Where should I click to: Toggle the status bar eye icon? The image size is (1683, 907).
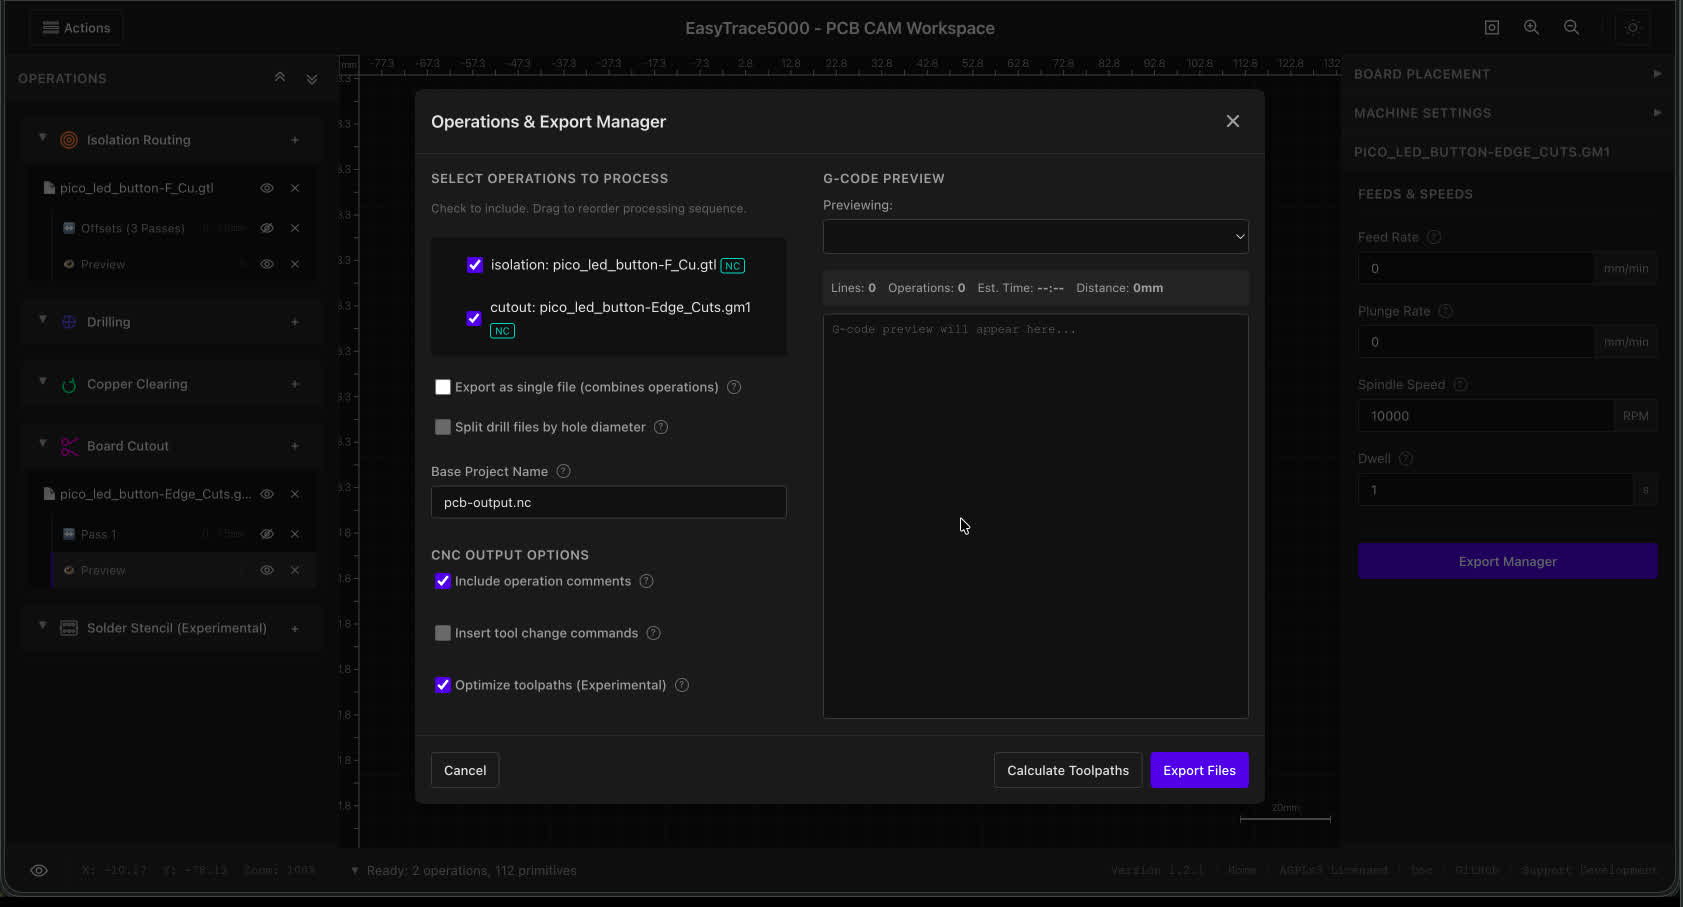[x=39, y=870]
